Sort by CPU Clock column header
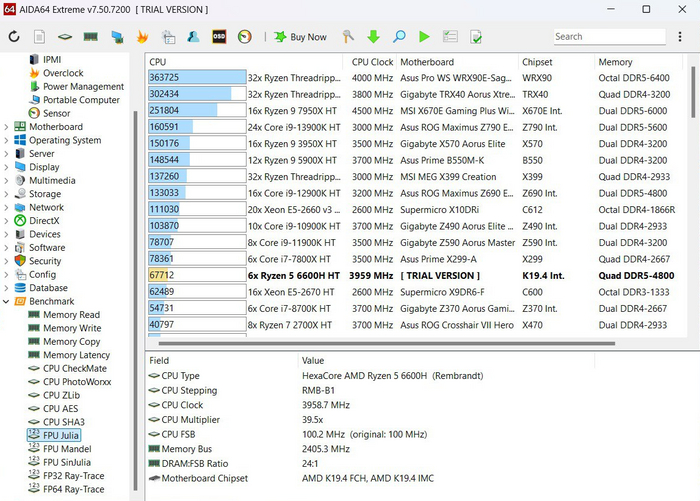The width and height of the screenshot is (700, 501). coord(372,62)
